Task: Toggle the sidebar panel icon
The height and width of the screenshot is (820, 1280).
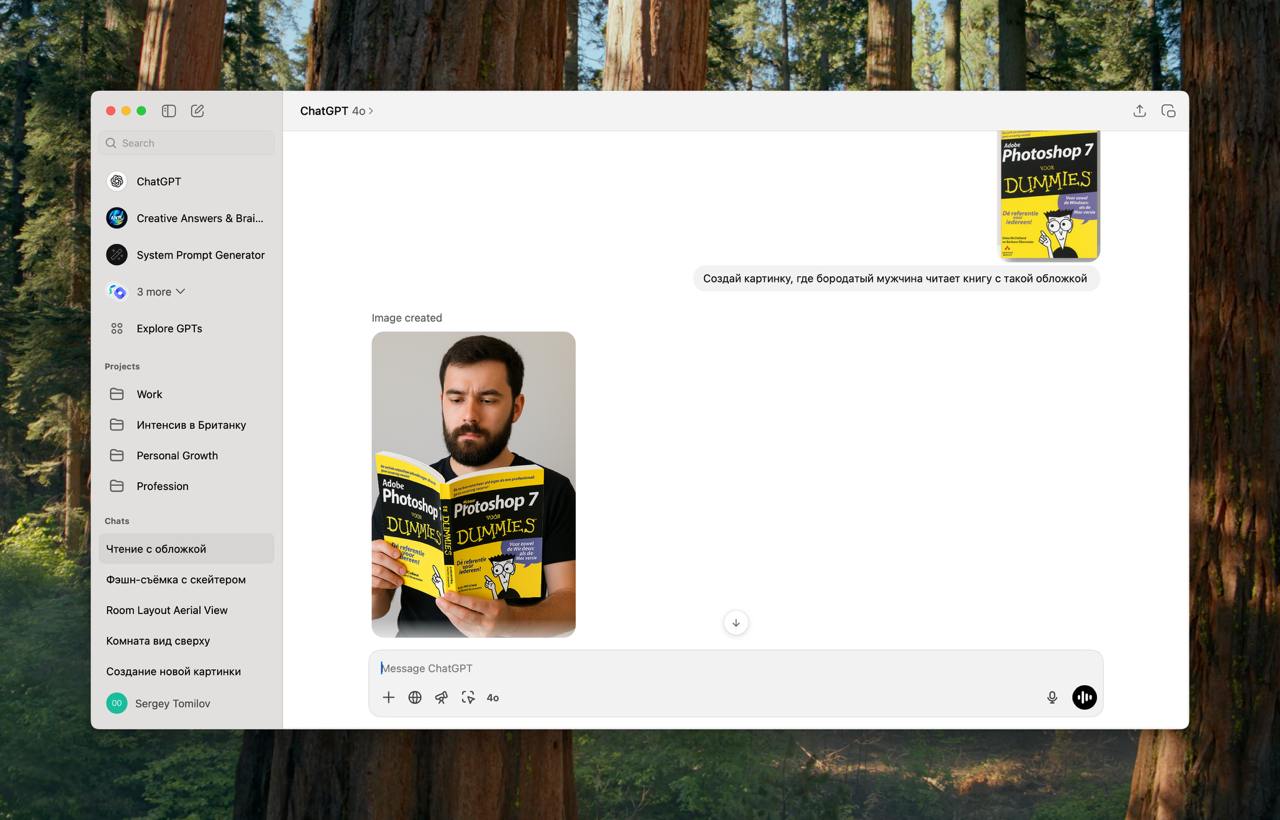Action: [x=169, y=111]
